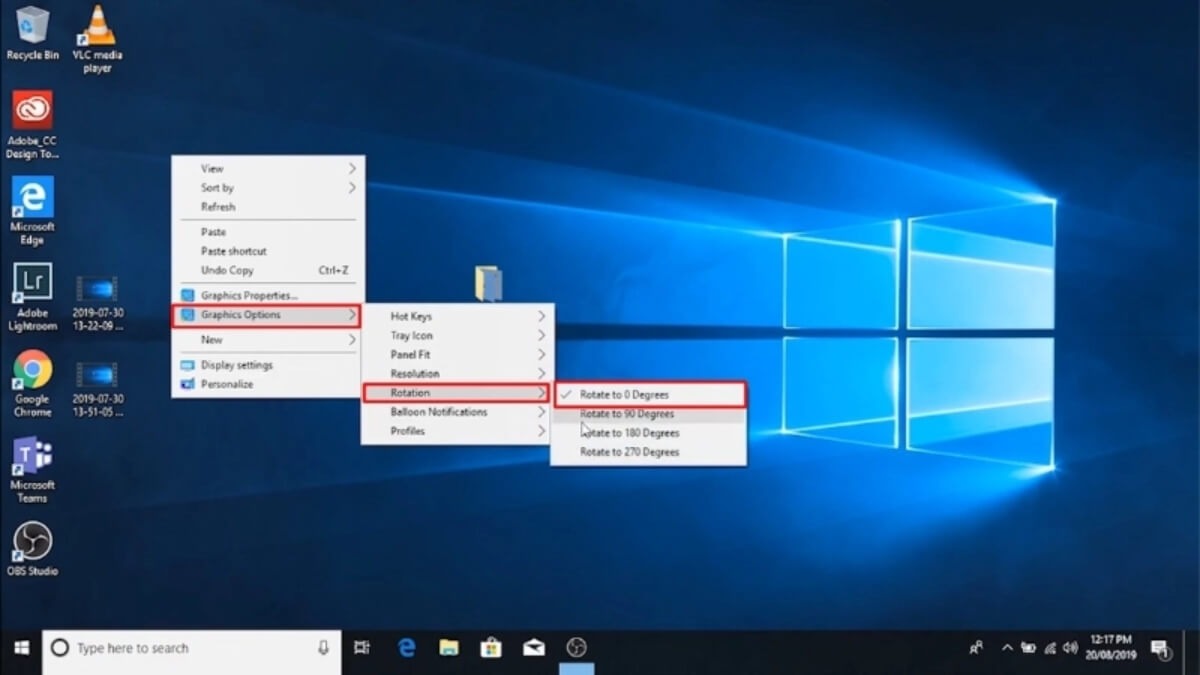The height and width of the screenshot is (675, 1200).
Task: Open the Action Center notifications icon
Action: tap(1160, 648)
